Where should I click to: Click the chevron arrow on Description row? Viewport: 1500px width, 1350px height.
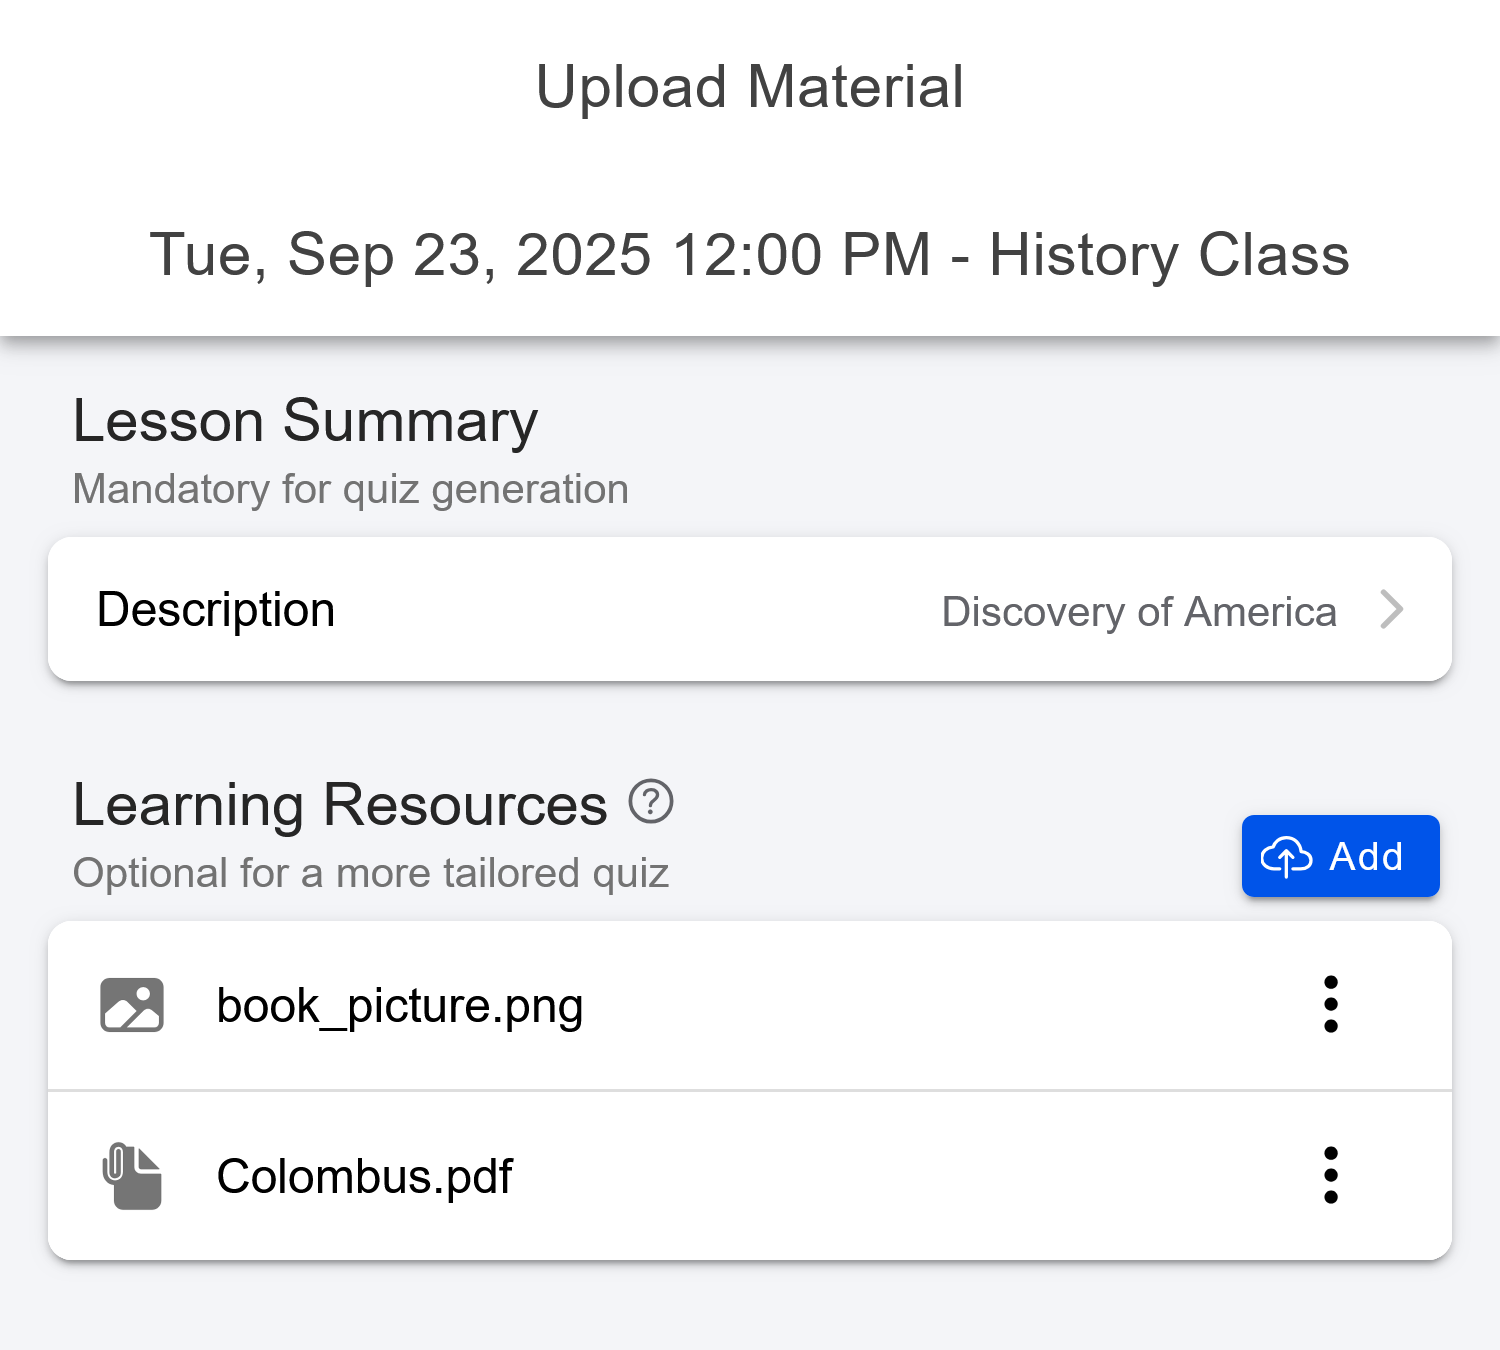pyautogui.click(x=1393, y=609)
